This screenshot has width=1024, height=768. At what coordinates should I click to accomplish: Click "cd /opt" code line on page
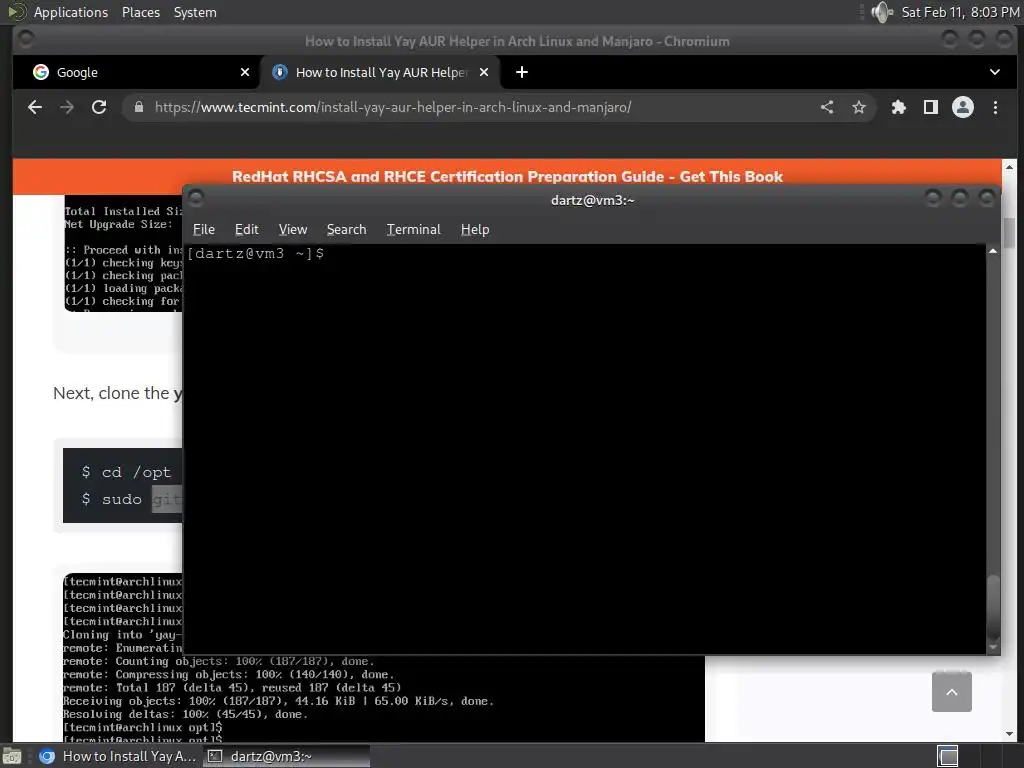tap(126, 472)
